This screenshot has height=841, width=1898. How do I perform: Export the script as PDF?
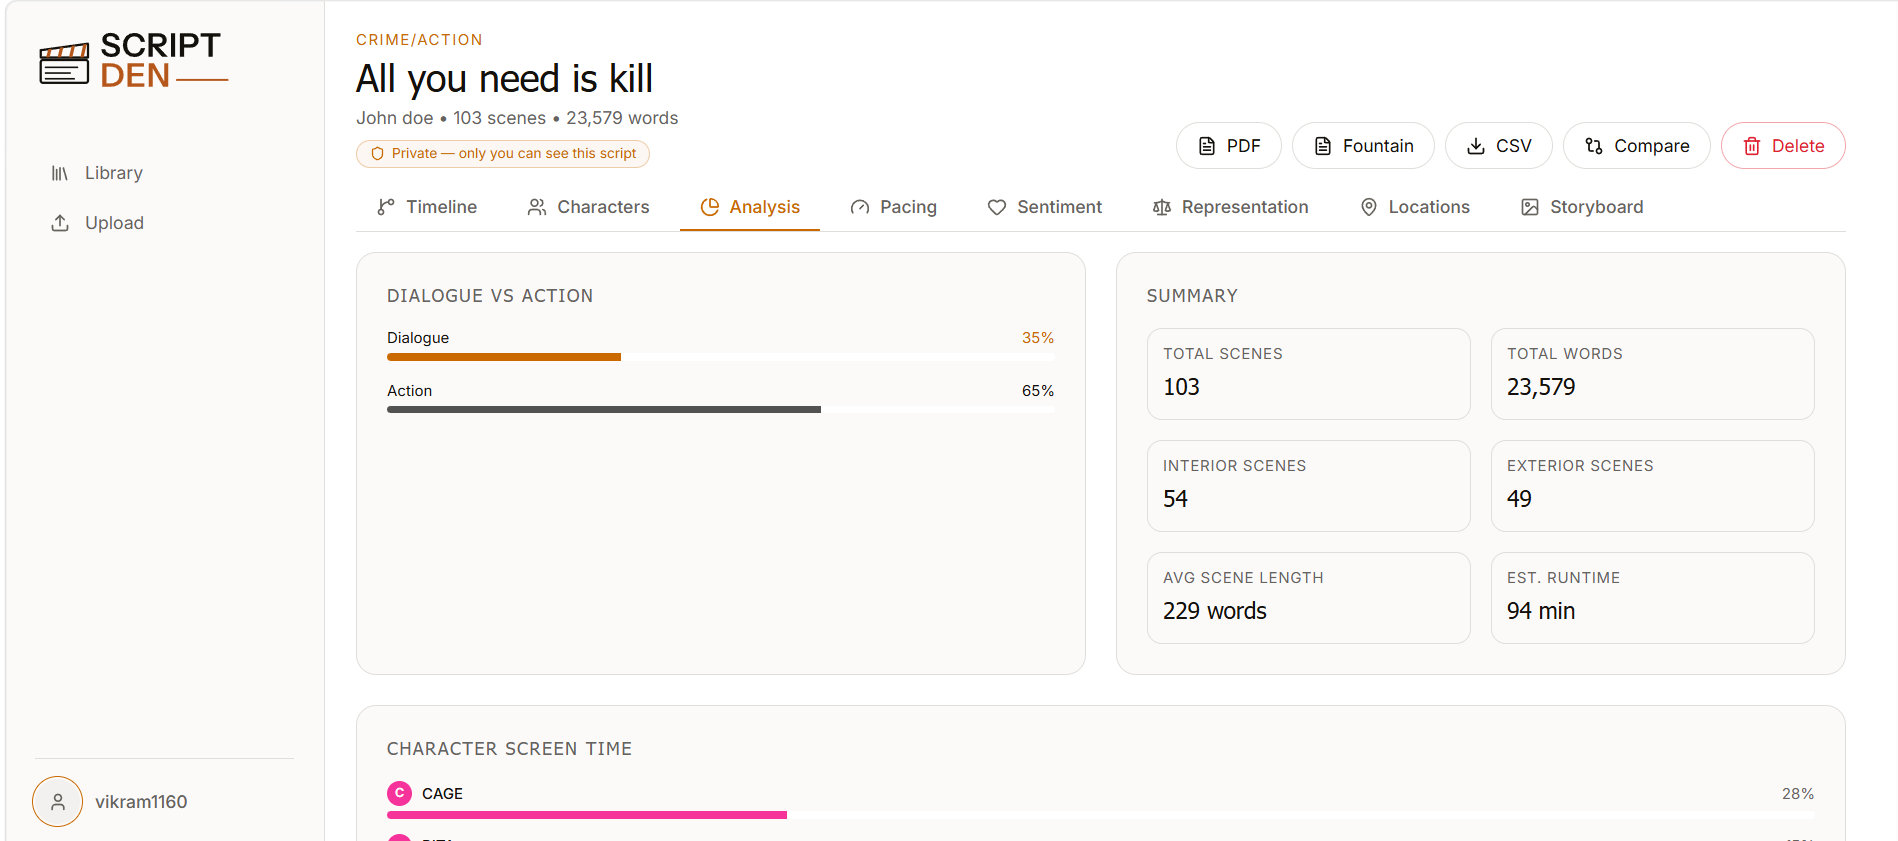1229,146
